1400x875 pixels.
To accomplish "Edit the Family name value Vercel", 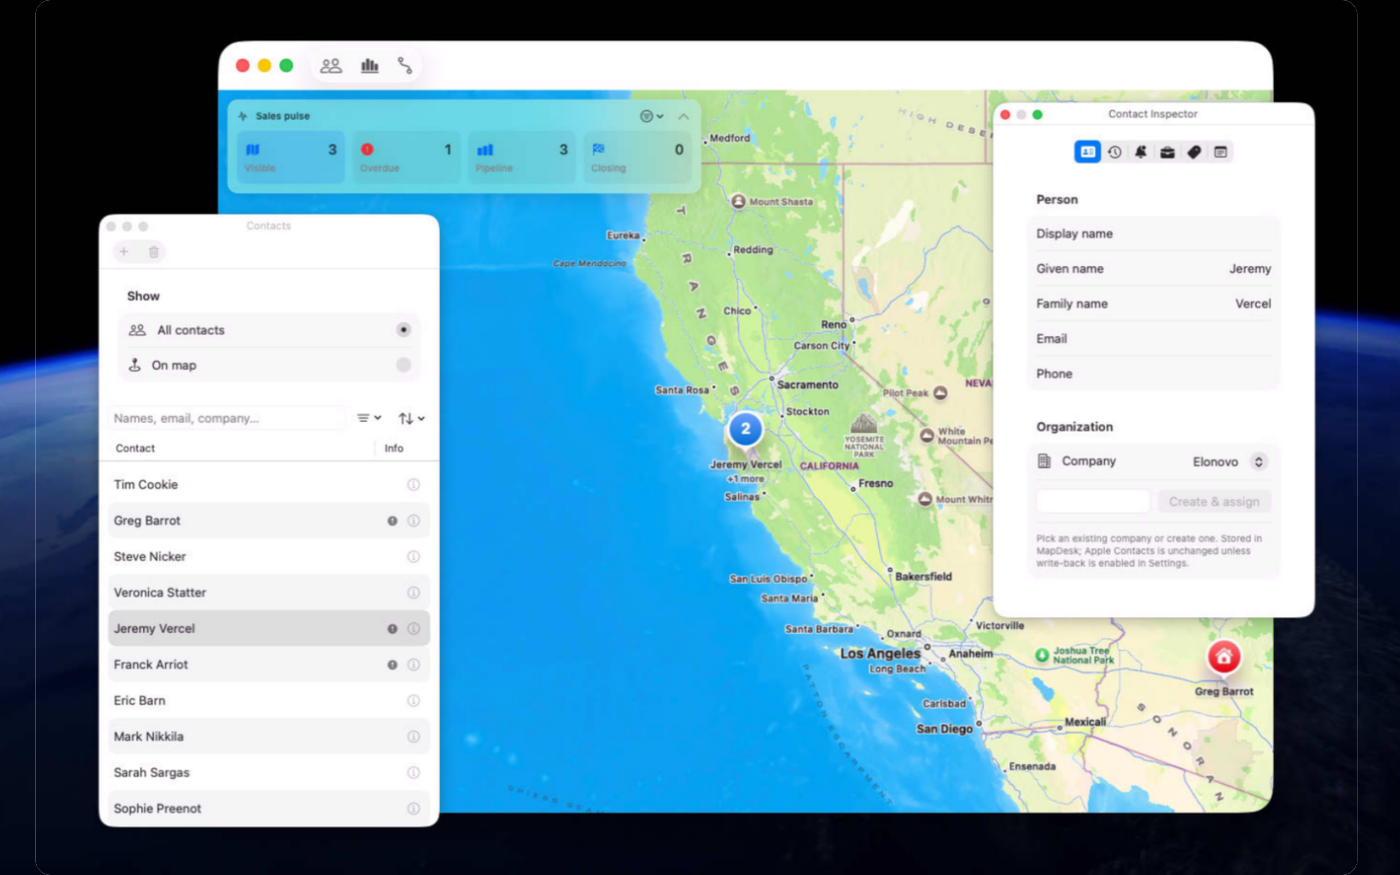I will [x=1253, y=304].
